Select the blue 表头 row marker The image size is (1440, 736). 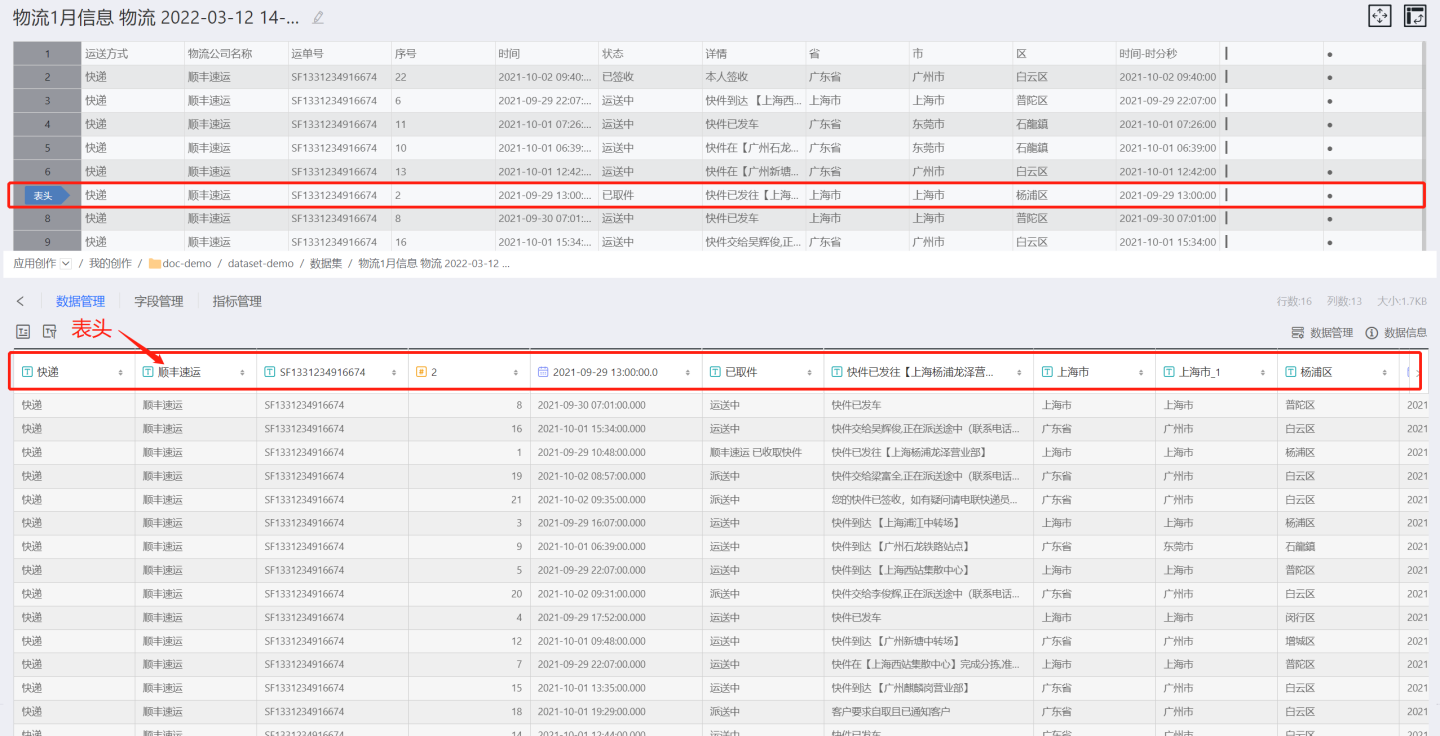tap(45, 195)
